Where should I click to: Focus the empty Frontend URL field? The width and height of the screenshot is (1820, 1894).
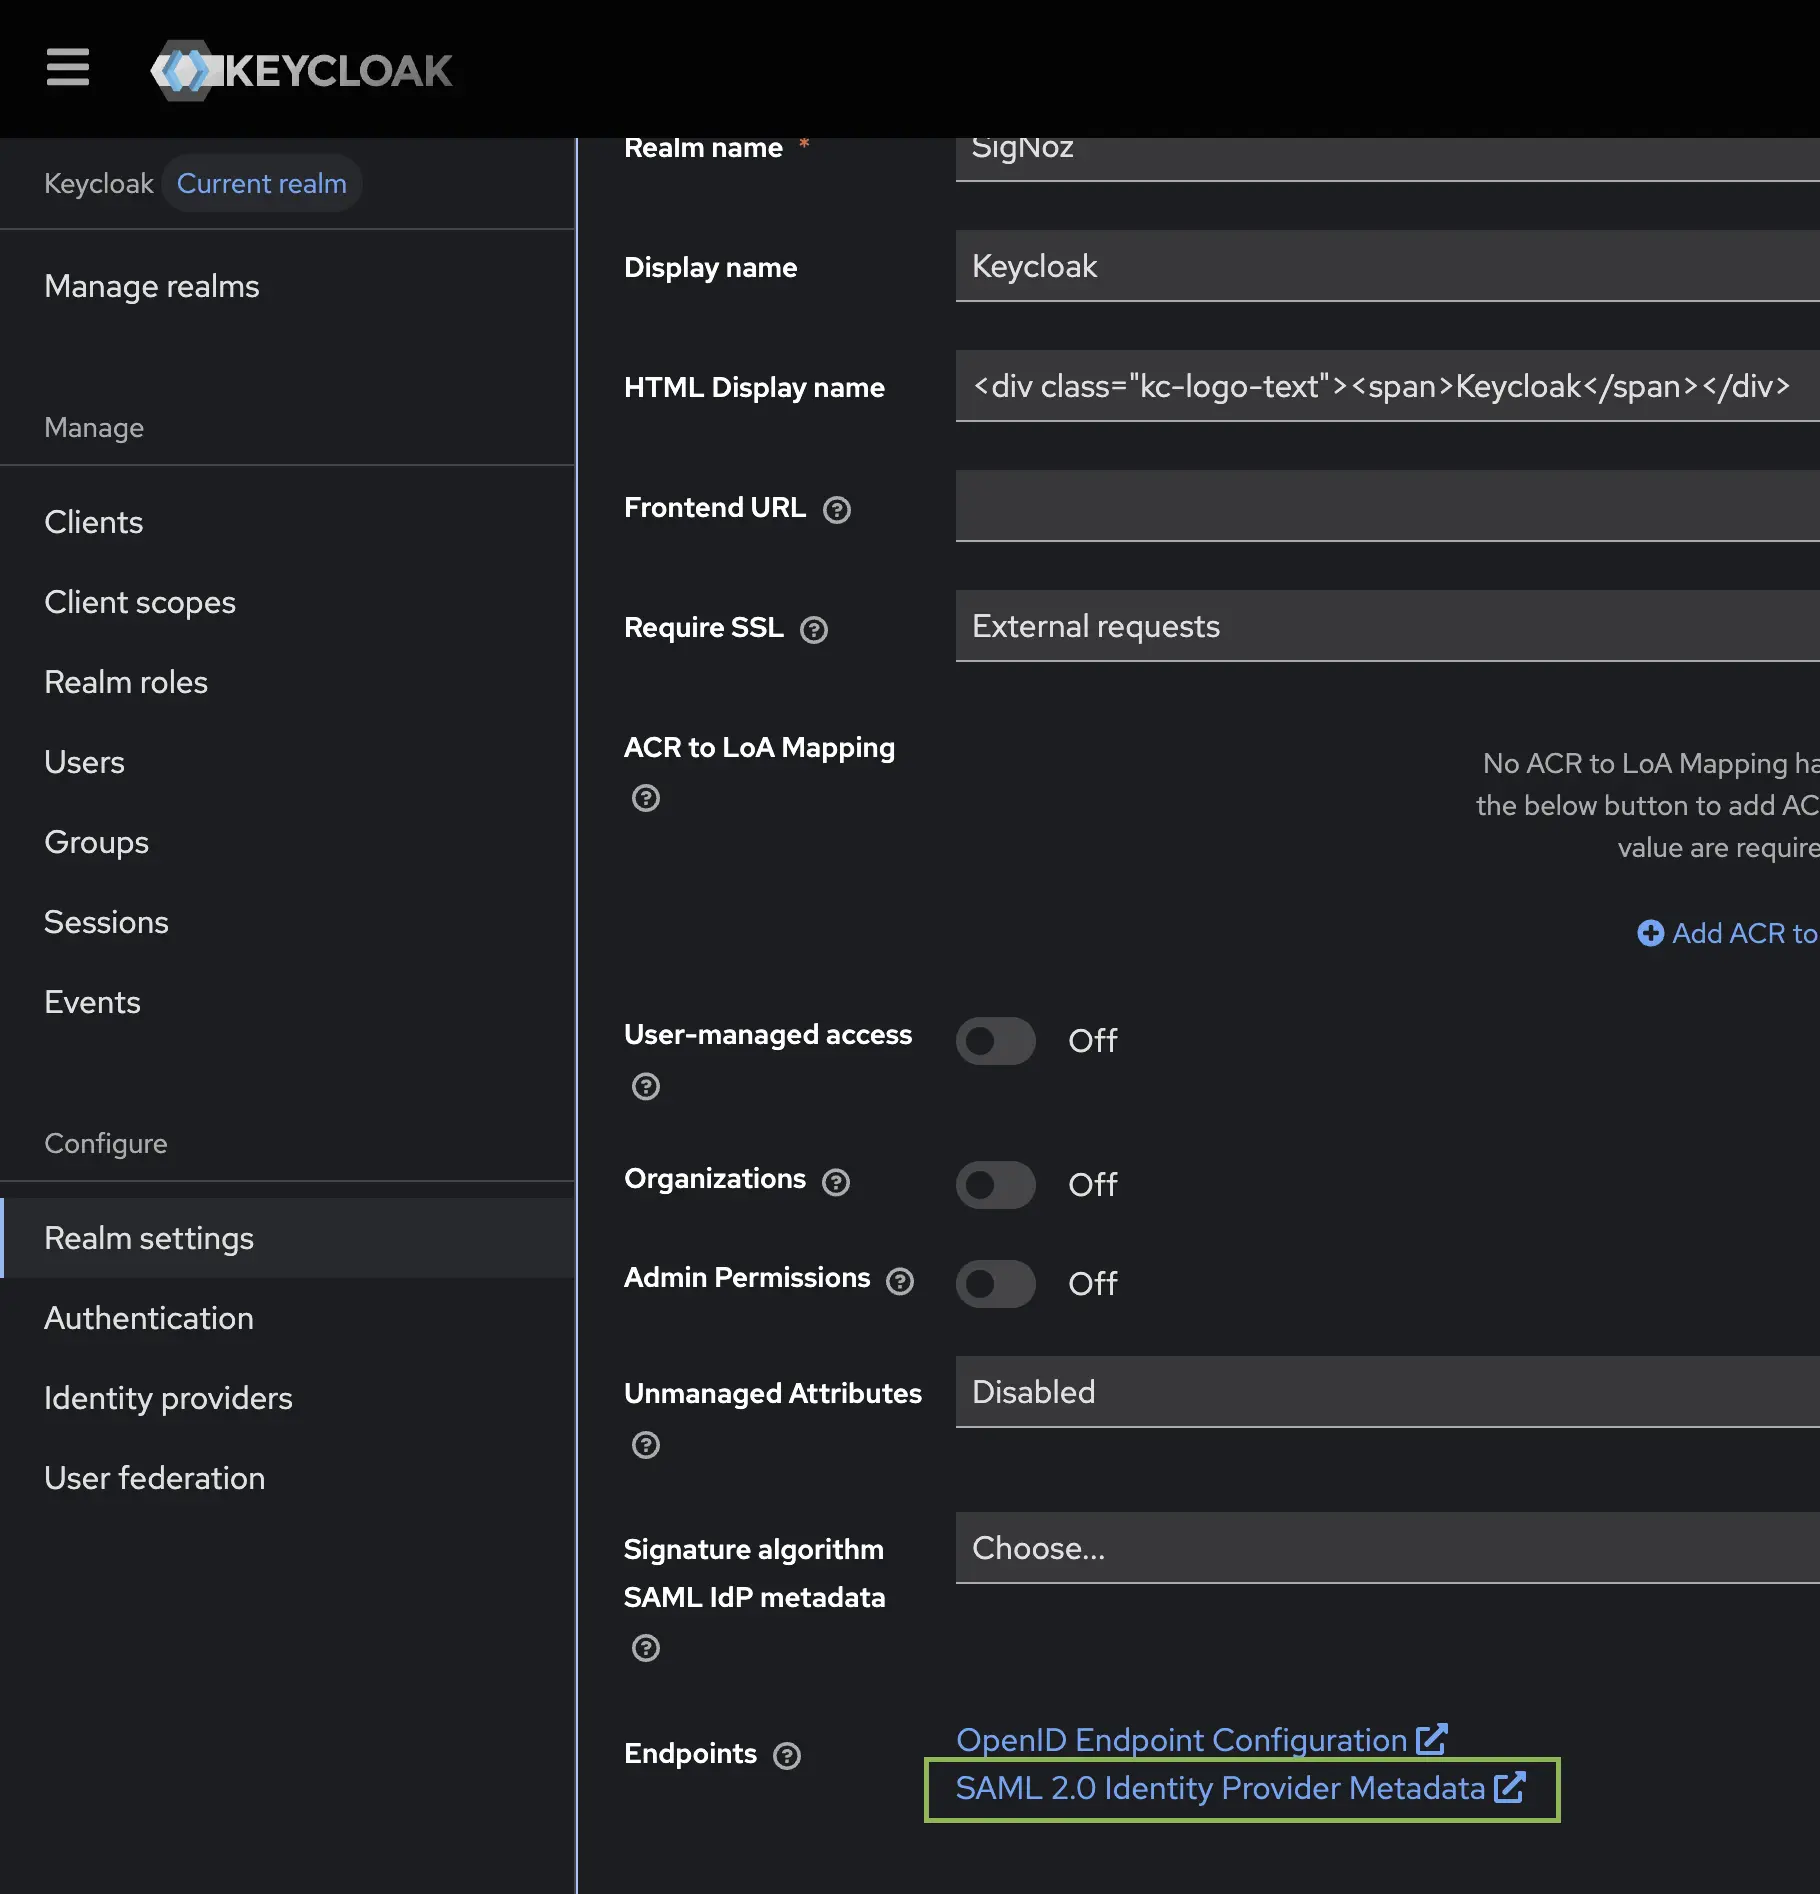pos(1387,506)
